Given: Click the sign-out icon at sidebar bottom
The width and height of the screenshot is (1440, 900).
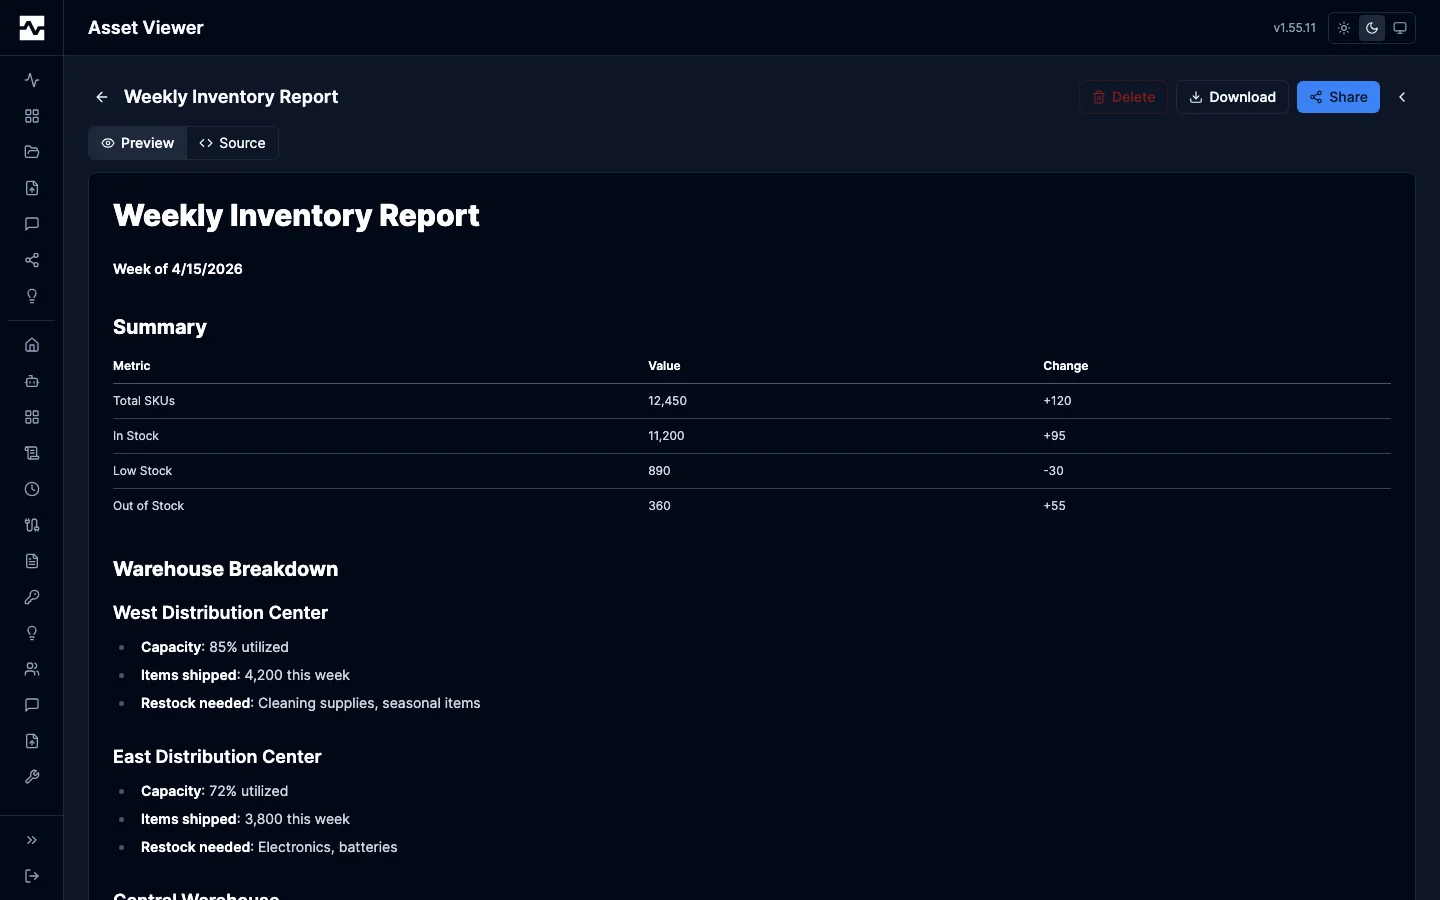Looking at the screenshot, I should (x=31, y=877).
